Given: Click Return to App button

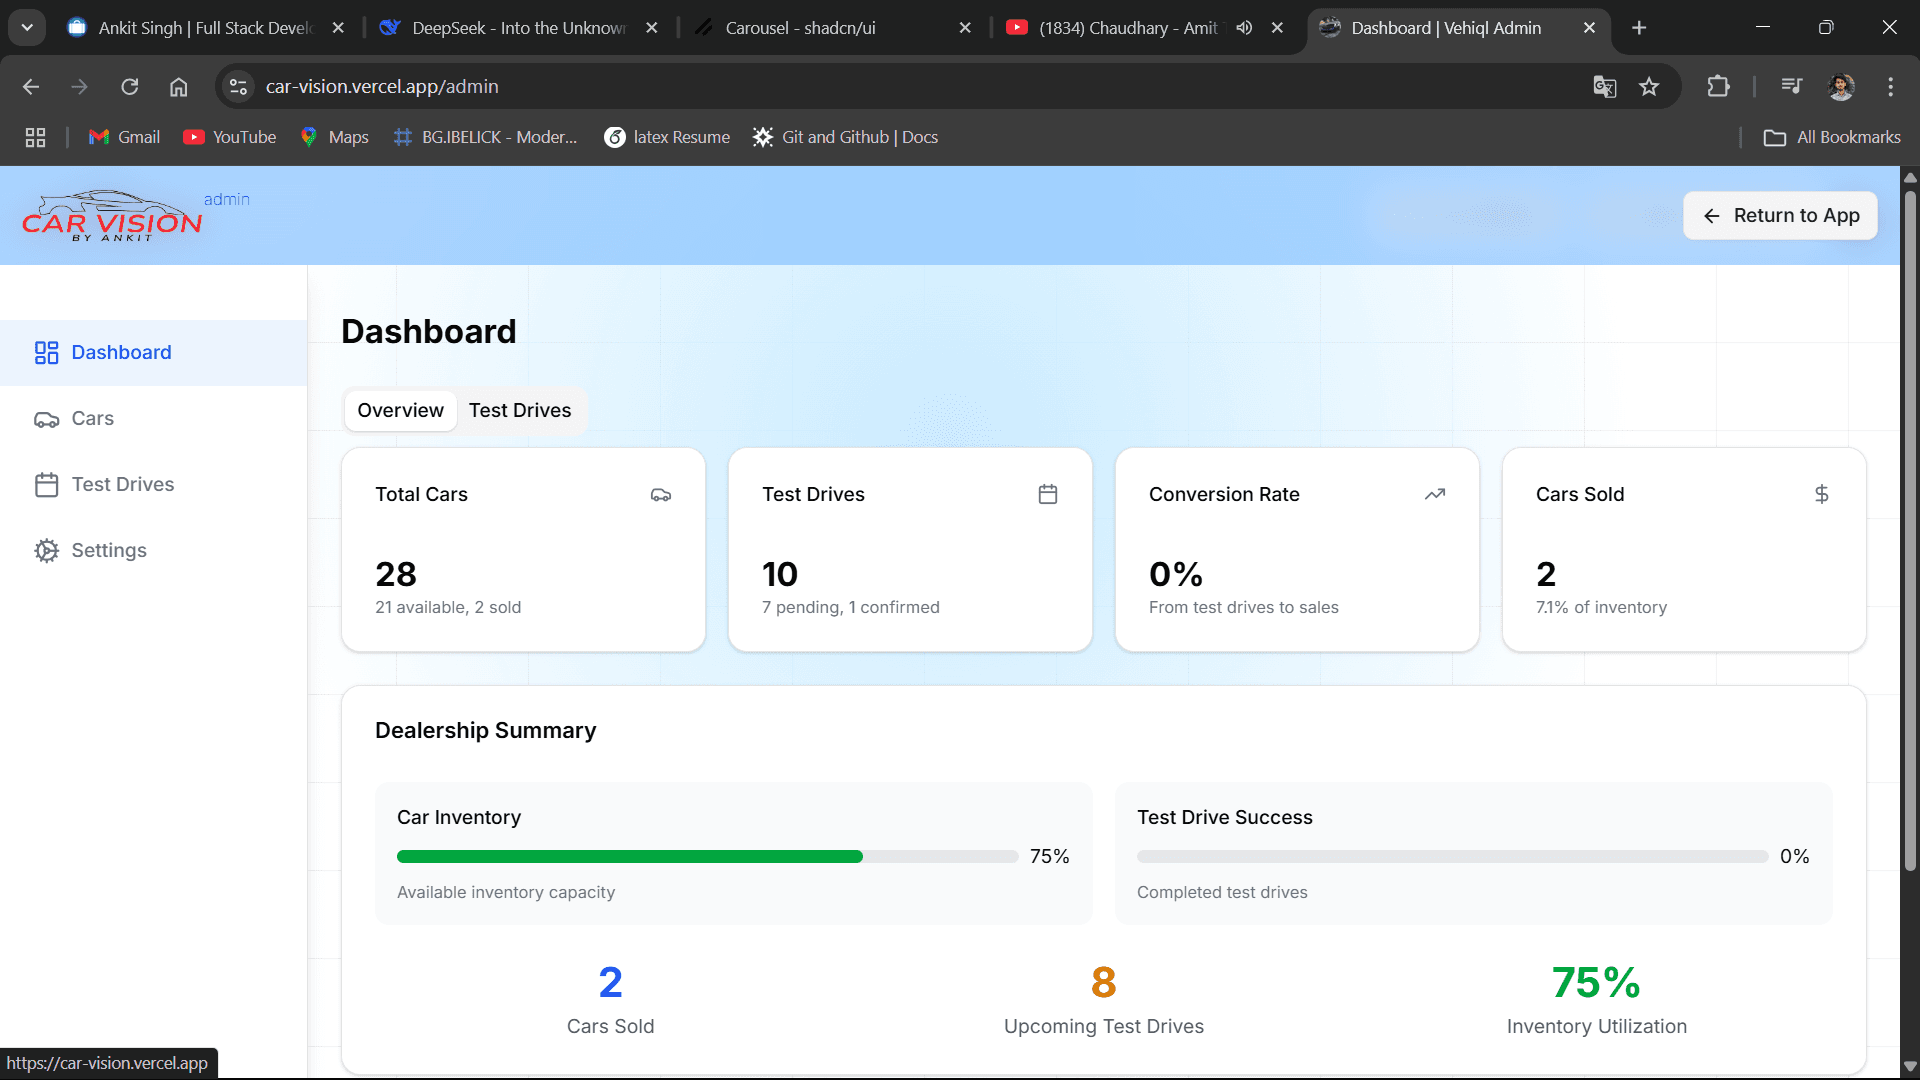Looking at the screenshot, I should (x=1780, y=216).
